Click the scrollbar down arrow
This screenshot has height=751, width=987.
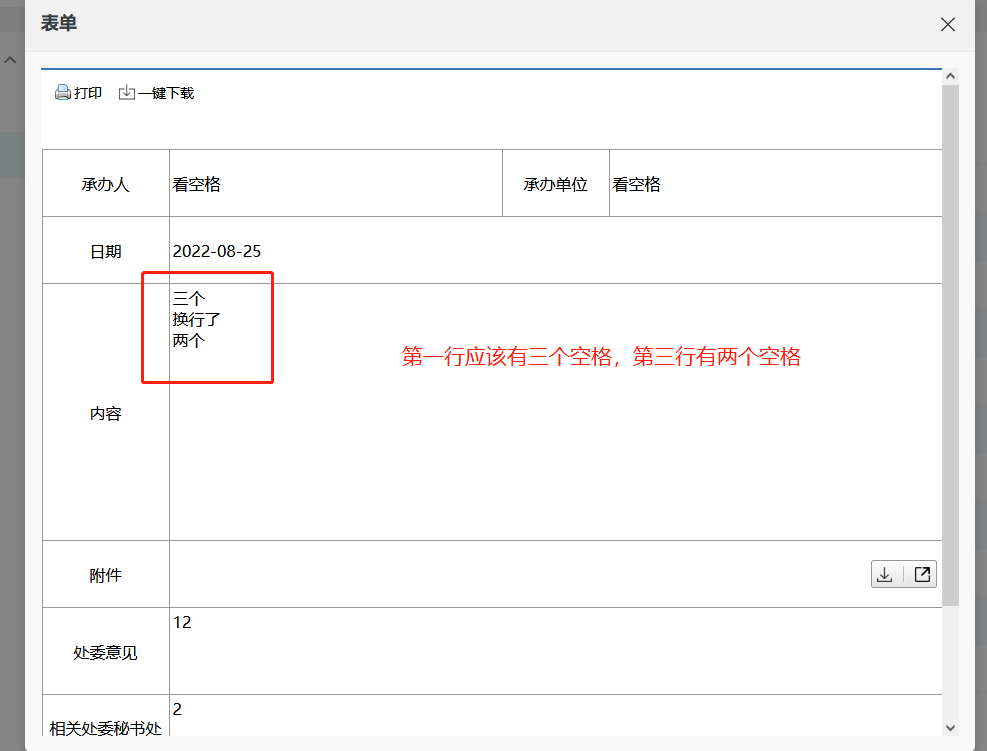point(950,728)
